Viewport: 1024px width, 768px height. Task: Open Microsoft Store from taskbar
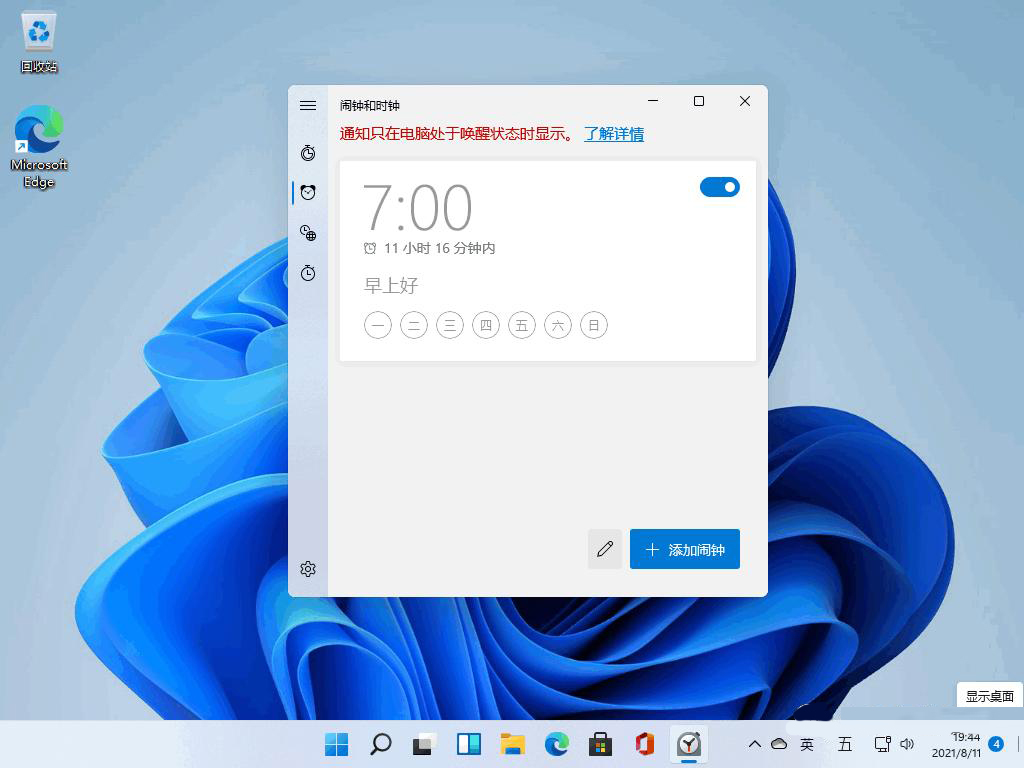click(600, 744)
